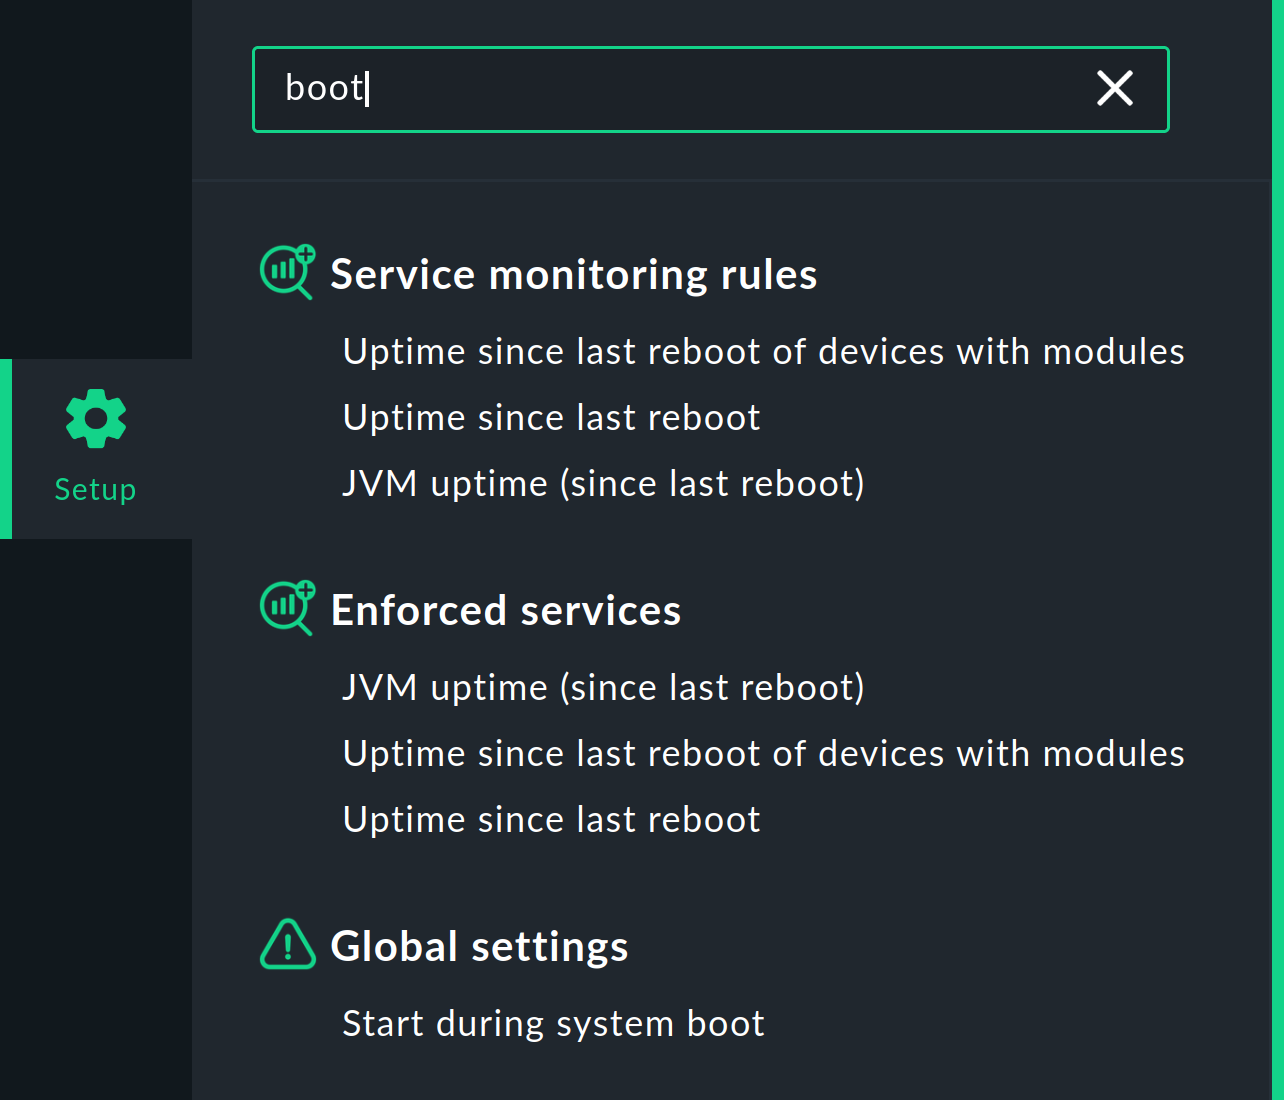Open Start during system boot setting
Screen dimensions: 1284x1100
(553, 1024)
